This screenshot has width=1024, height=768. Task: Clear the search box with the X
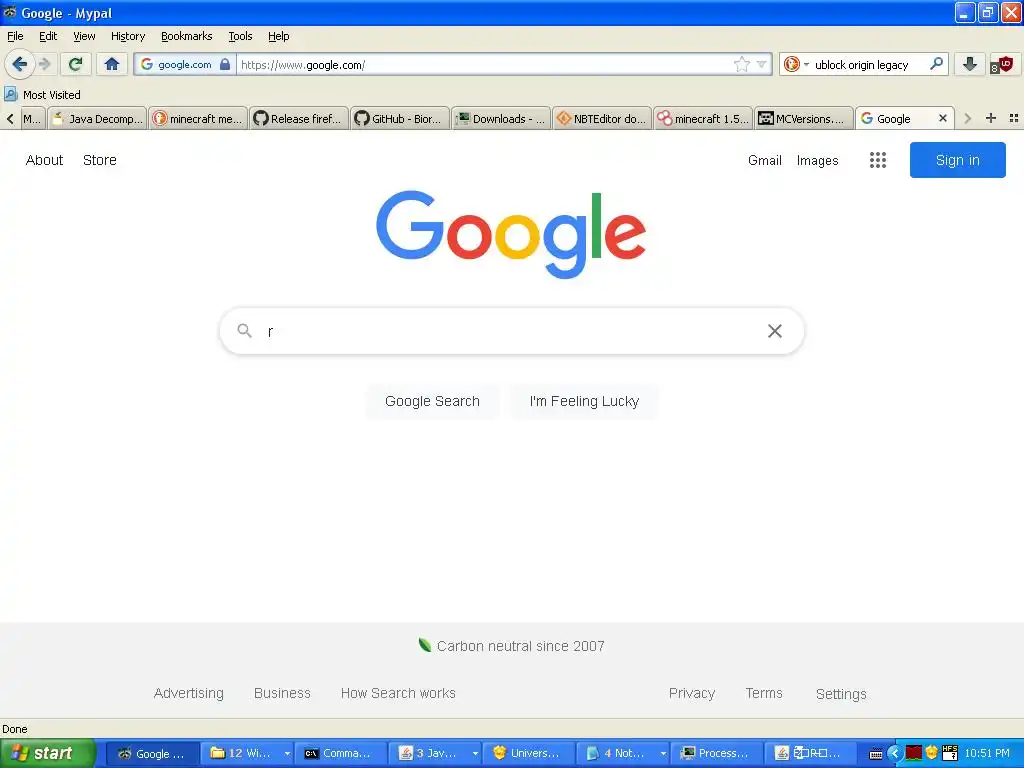point(775,331)
